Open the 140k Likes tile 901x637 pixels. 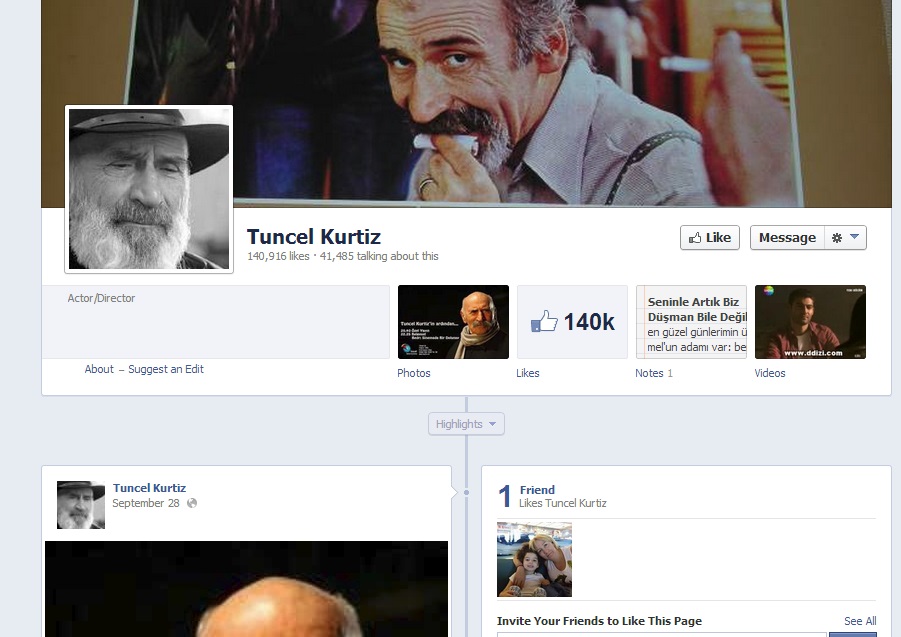[x=572, y=322]
